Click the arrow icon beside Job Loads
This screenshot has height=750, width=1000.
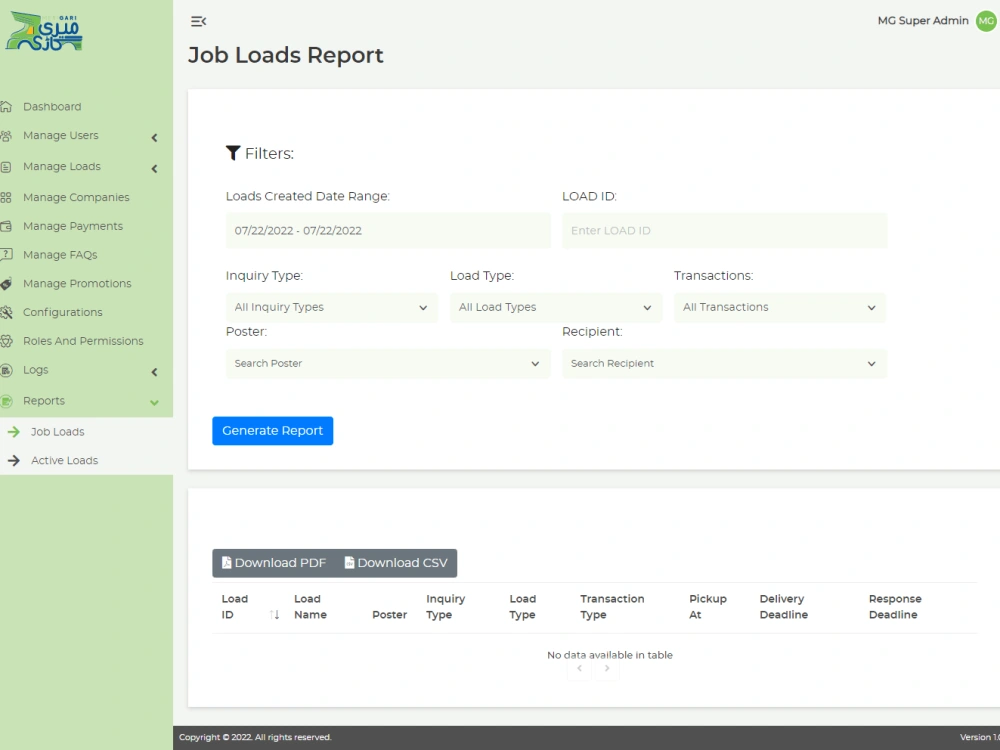13,432
